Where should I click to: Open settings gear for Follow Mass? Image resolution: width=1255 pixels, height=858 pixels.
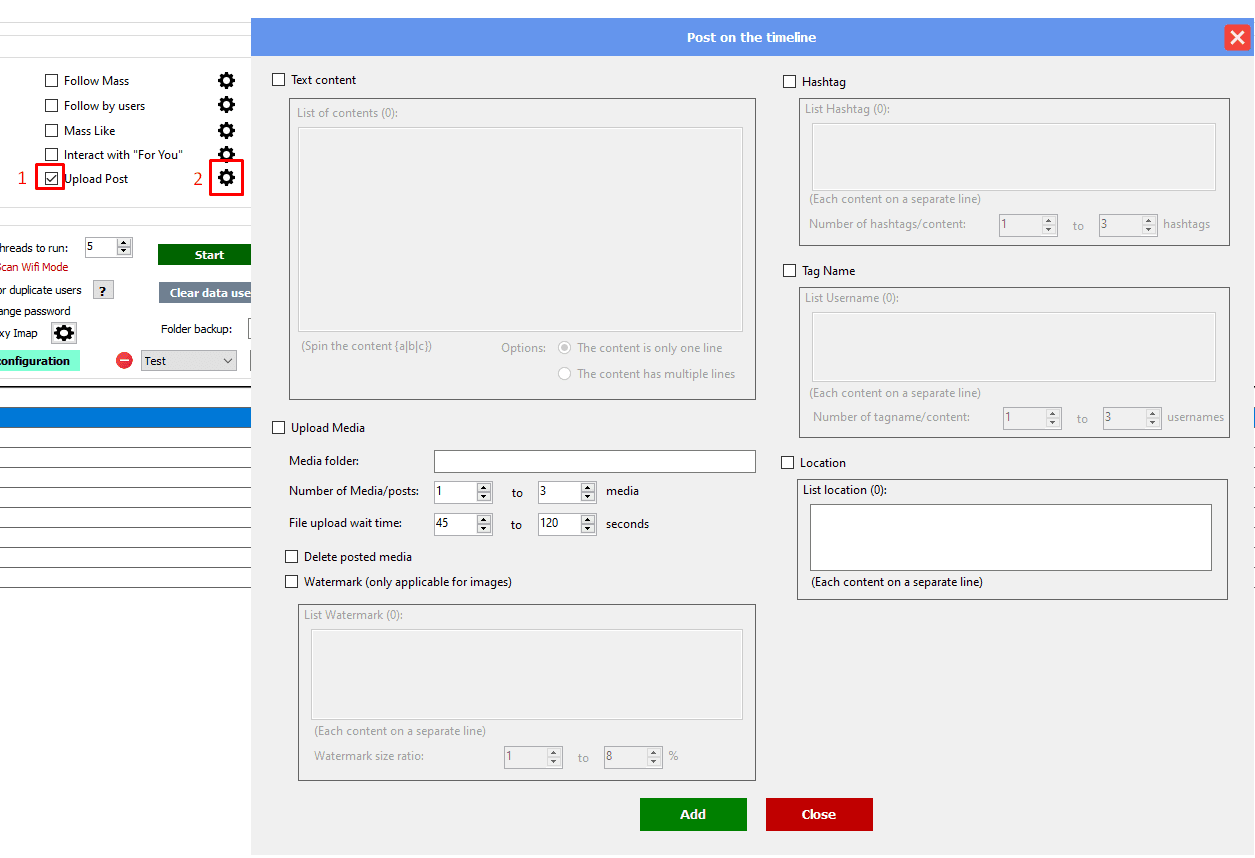pyautogui.click(x=227, y=81)
